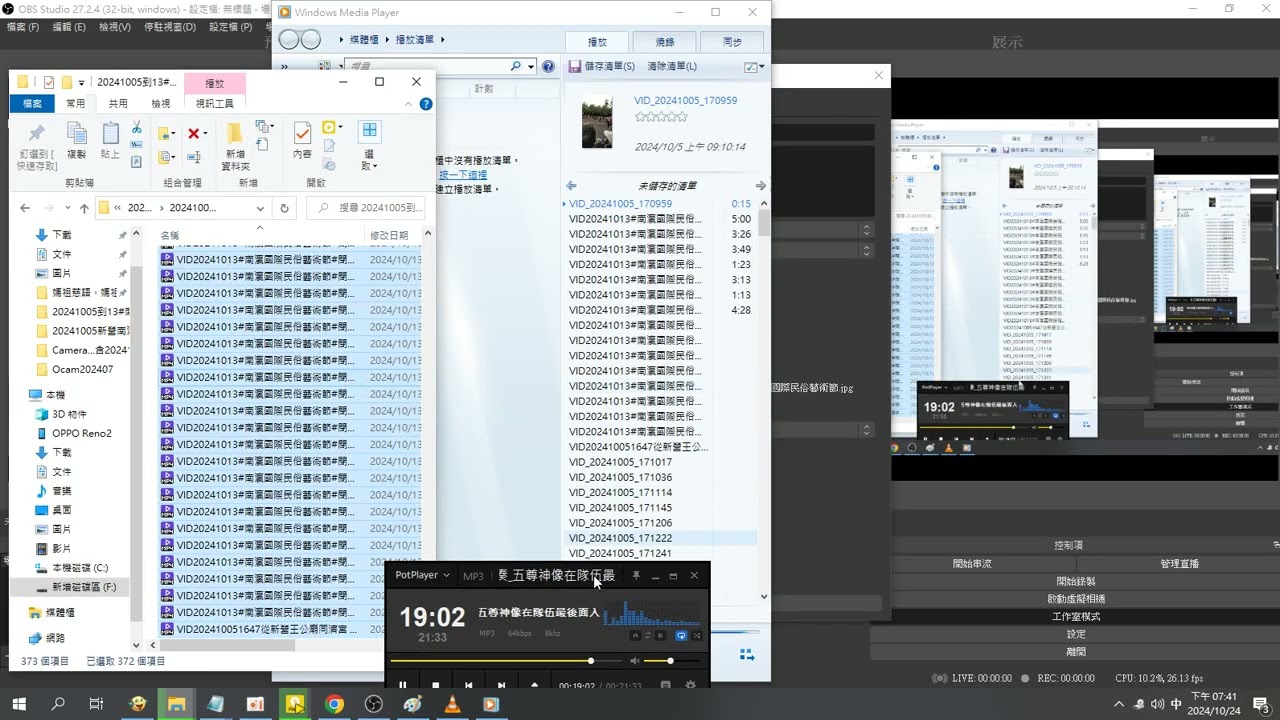Click the Move to folder icon
1280x720 pixels.
pos(165,133)
